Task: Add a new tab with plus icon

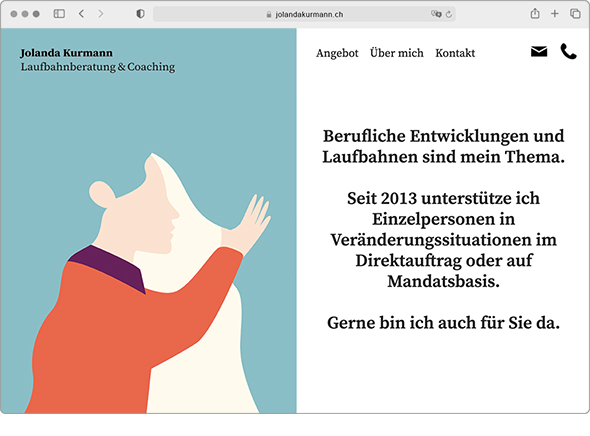Action: 555,14
